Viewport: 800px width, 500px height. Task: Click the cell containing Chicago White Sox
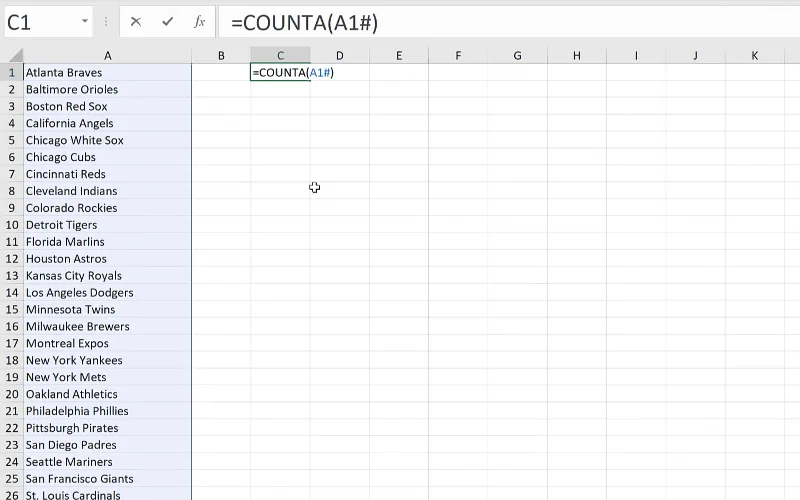(108, 140)
